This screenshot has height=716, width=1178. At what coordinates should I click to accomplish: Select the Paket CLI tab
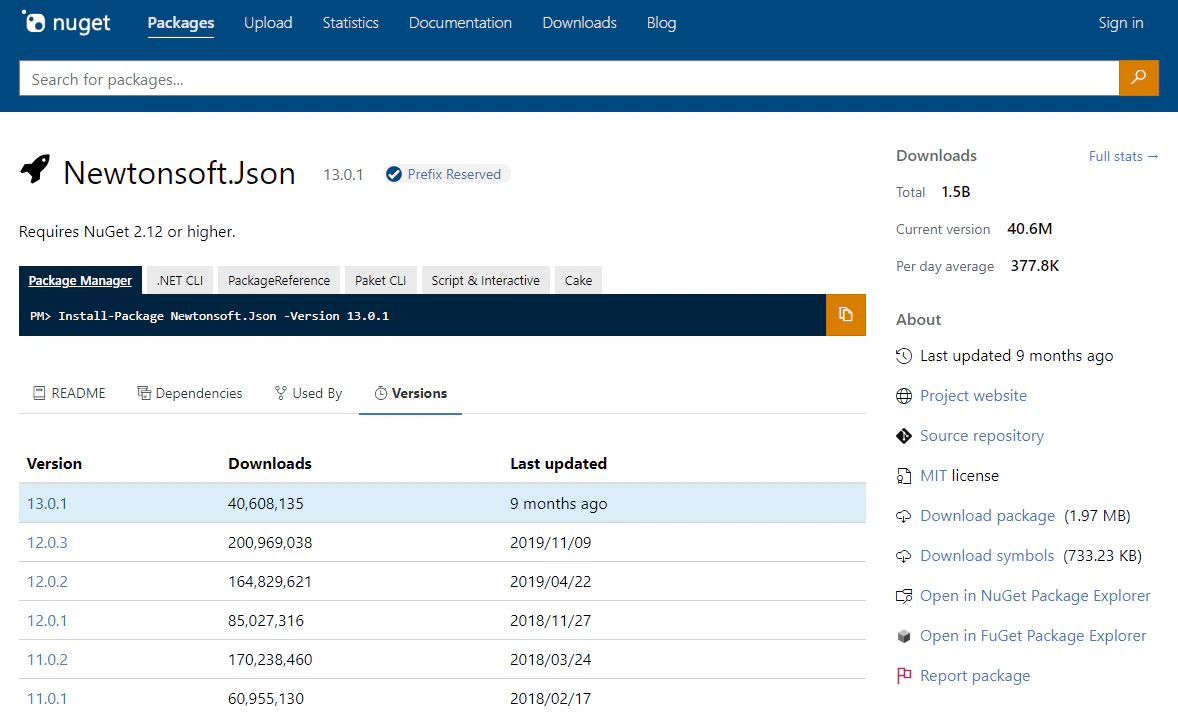click(x=380, y=280)
